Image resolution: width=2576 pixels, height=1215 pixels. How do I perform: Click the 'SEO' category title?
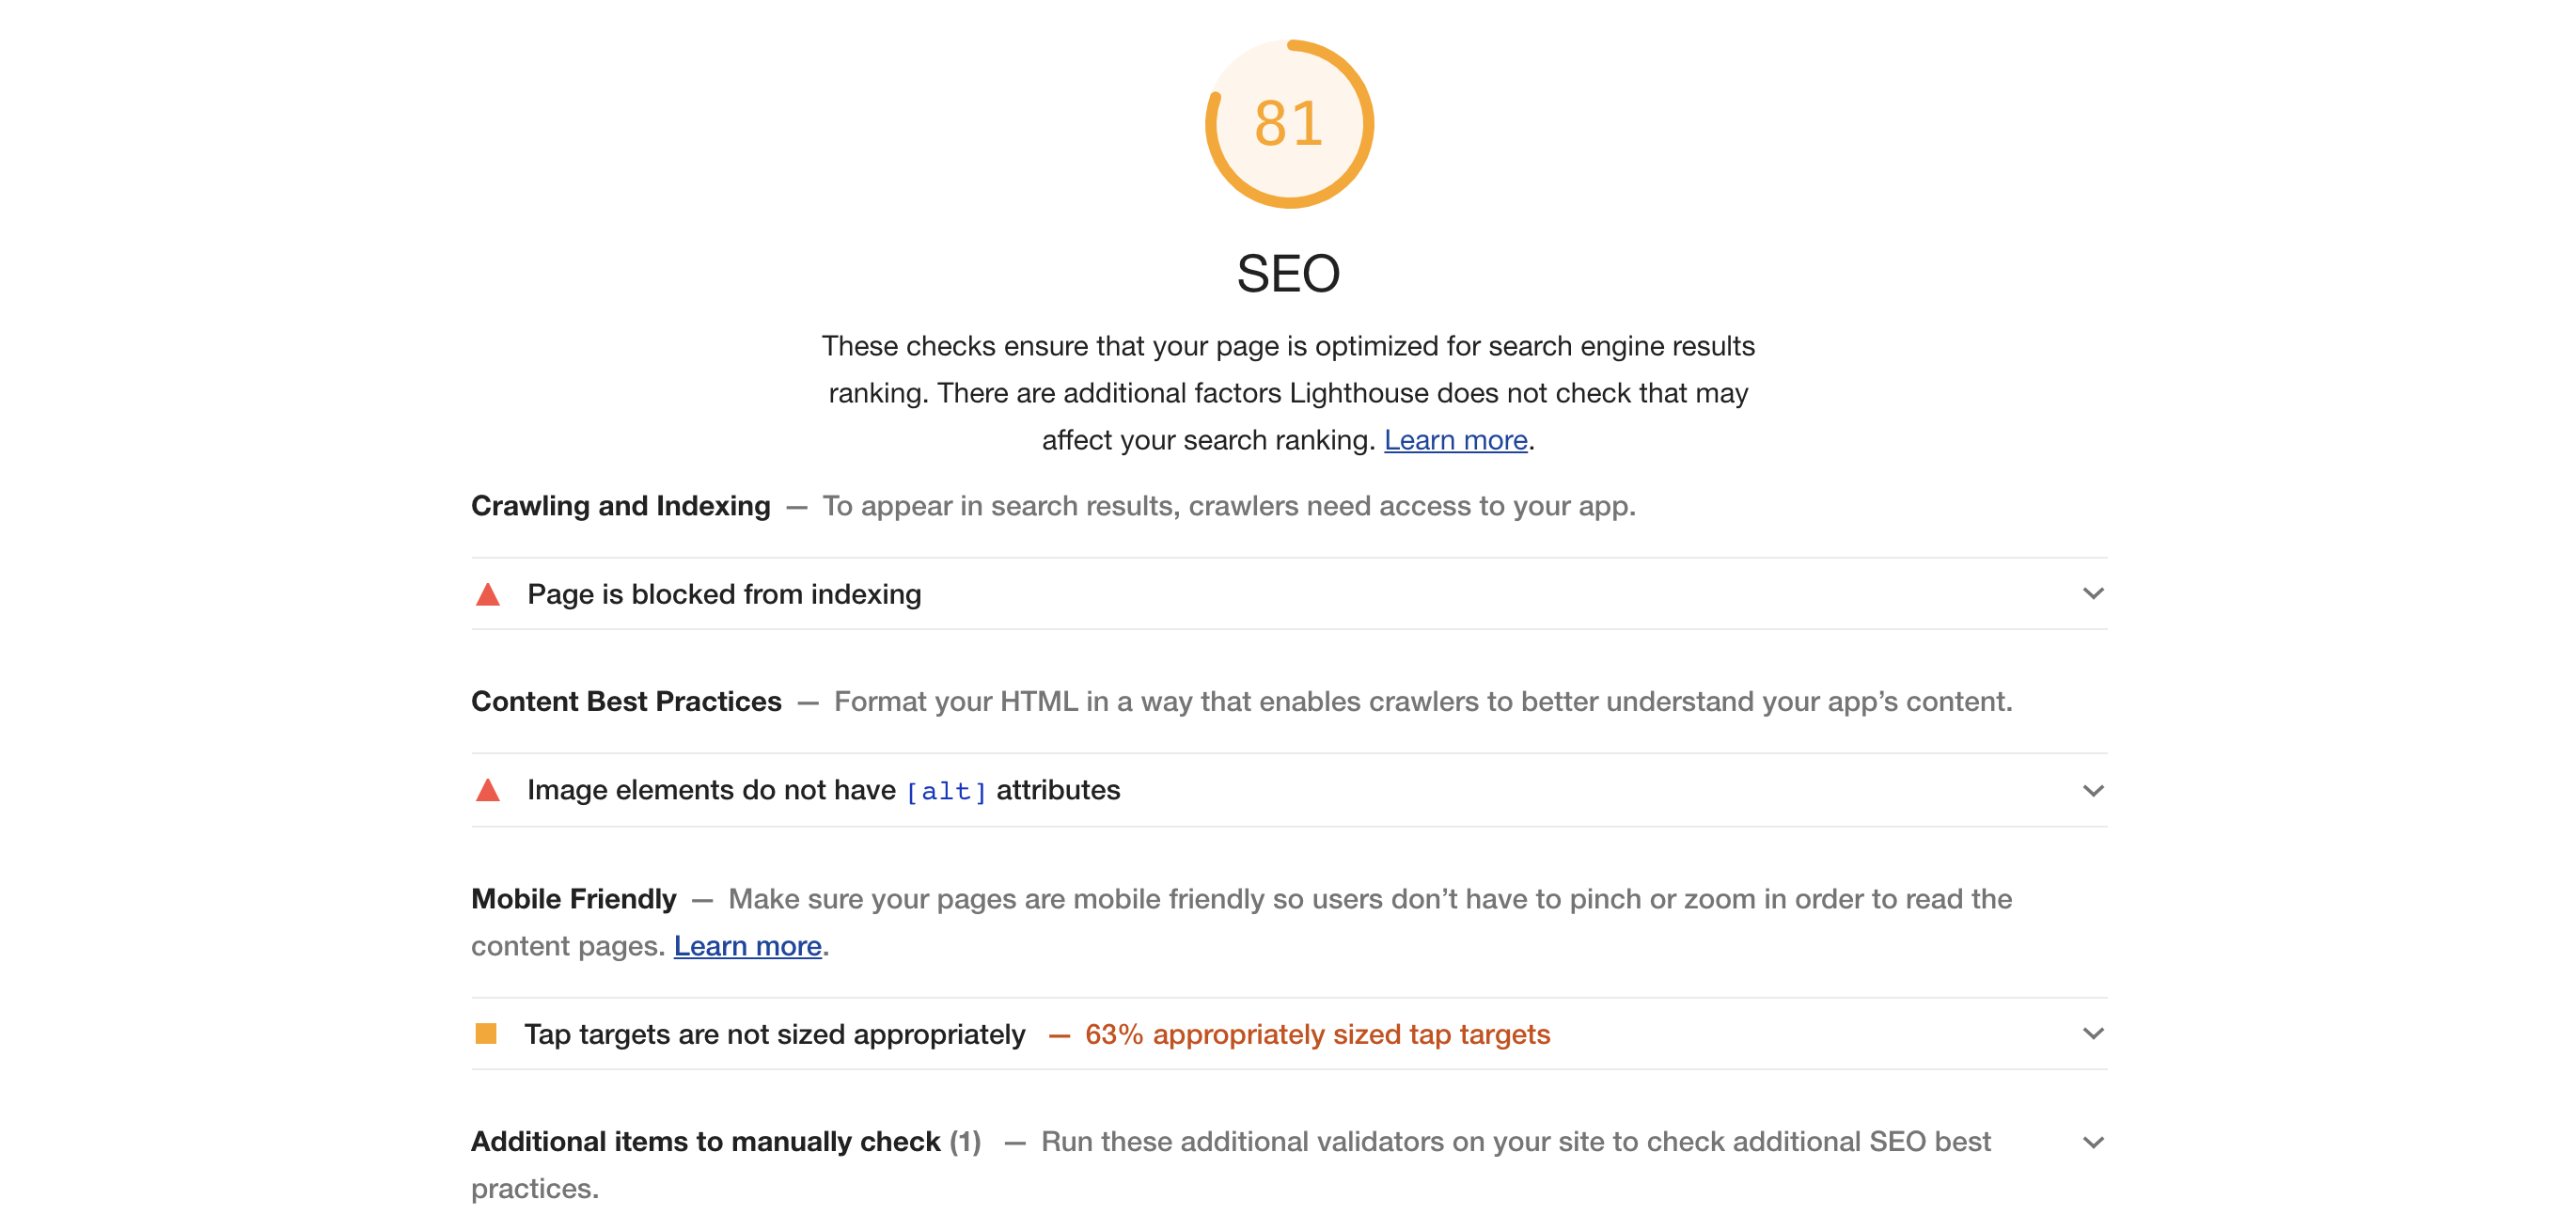(x=1288, y=274)
